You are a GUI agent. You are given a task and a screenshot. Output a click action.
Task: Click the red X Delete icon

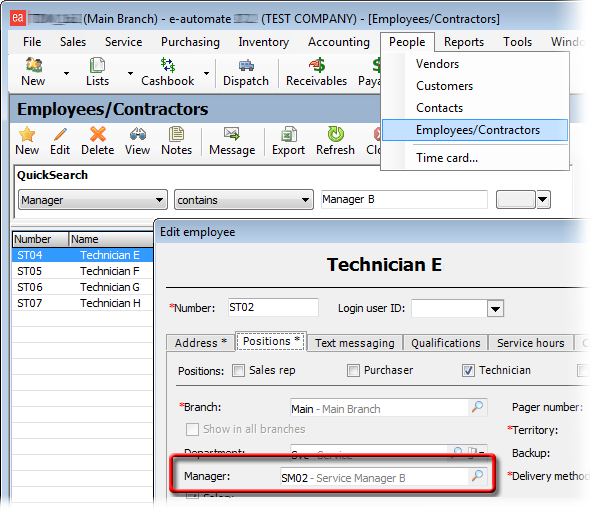pos(98,134)
